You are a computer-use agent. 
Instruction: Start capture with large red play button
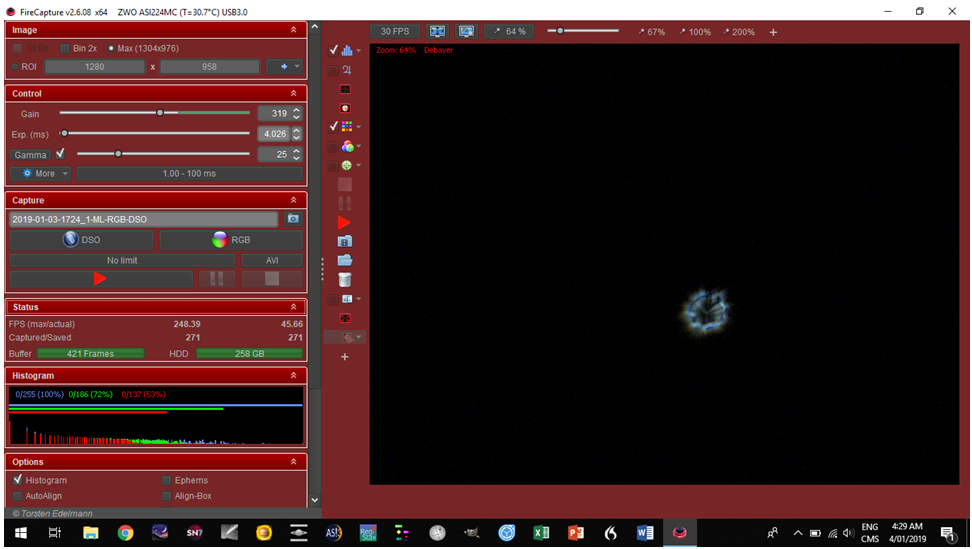pyautogui.click(x=100, y=279)
